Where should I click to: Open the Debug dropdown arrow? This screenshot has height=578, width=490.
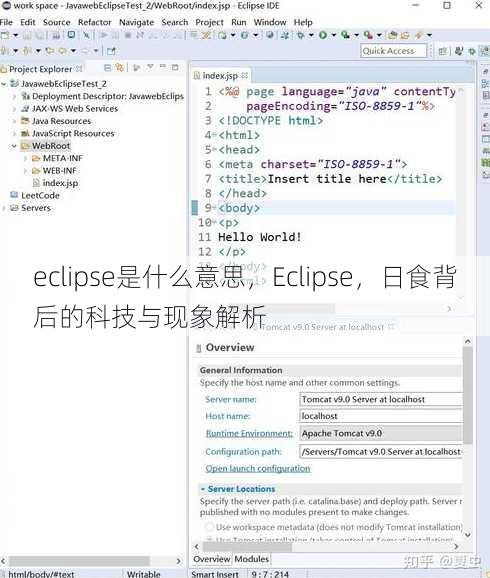pos(311,35)
